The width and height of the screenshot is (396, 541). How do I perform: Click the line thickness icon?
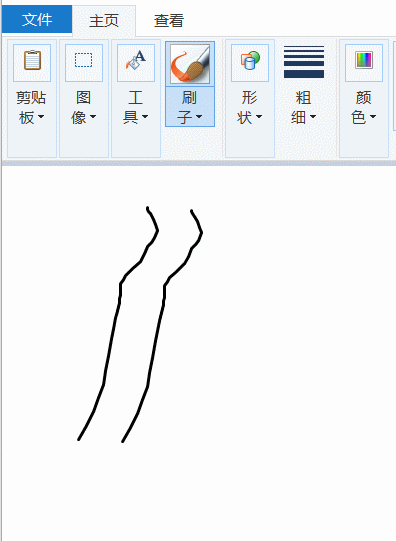(304, 62)
